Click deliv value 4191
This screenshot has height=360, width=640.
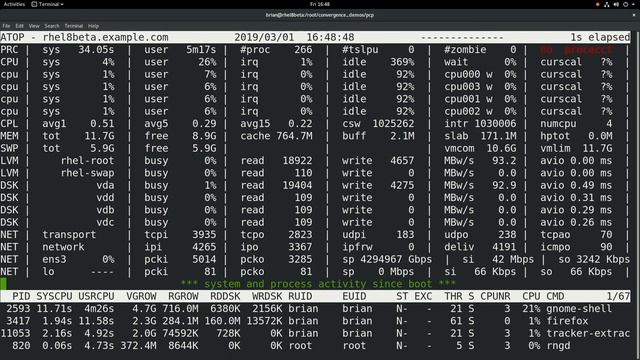(x=504, y=247)
